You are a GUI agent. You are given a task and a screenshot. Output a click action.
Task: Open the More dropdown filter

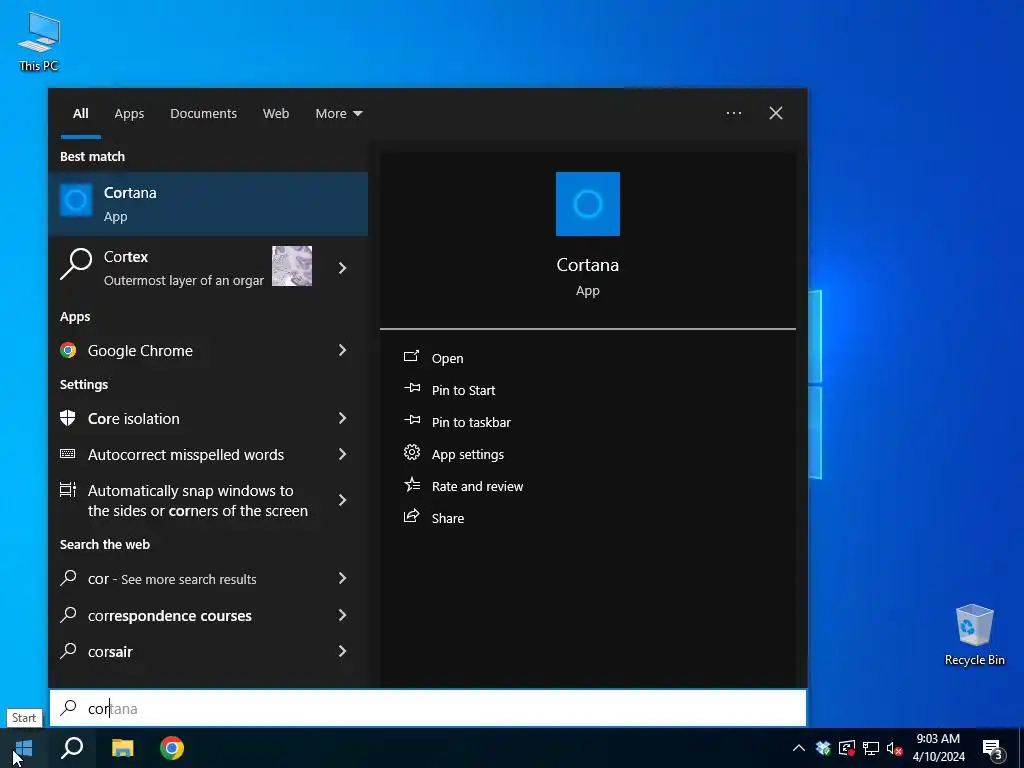[x=338, y=113]
